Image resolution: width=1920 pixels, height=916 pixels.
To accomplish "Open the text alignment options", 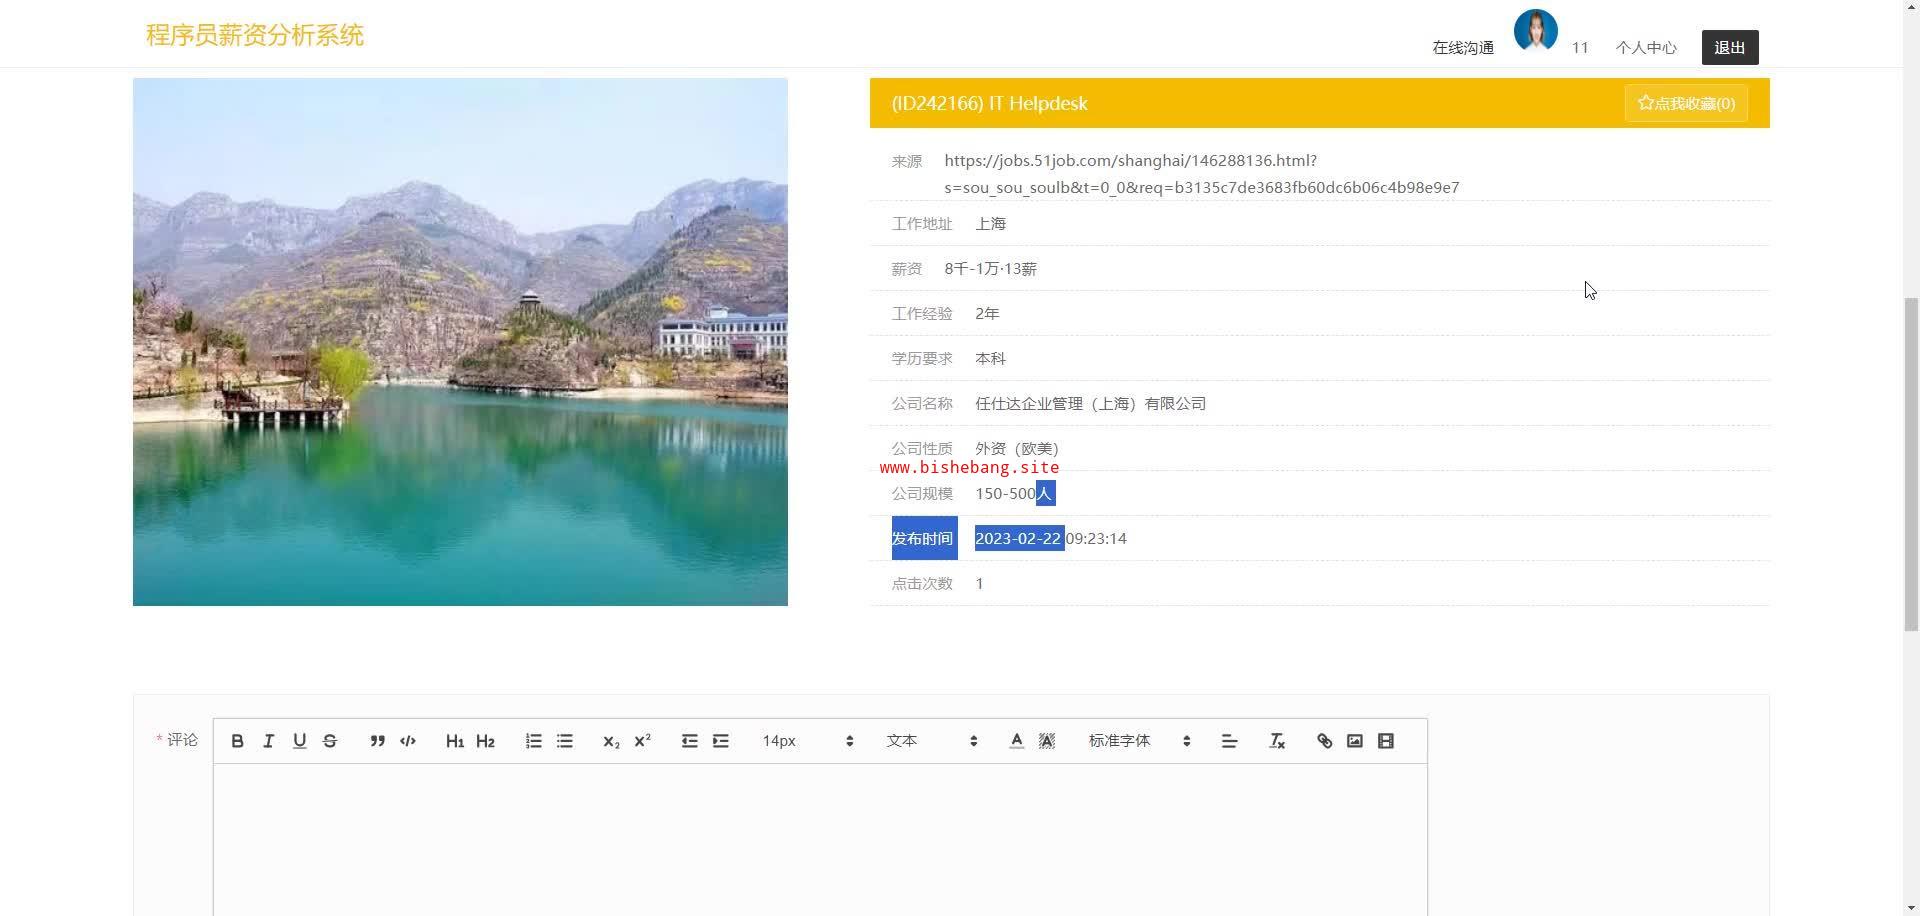I will click(1230, 741).
